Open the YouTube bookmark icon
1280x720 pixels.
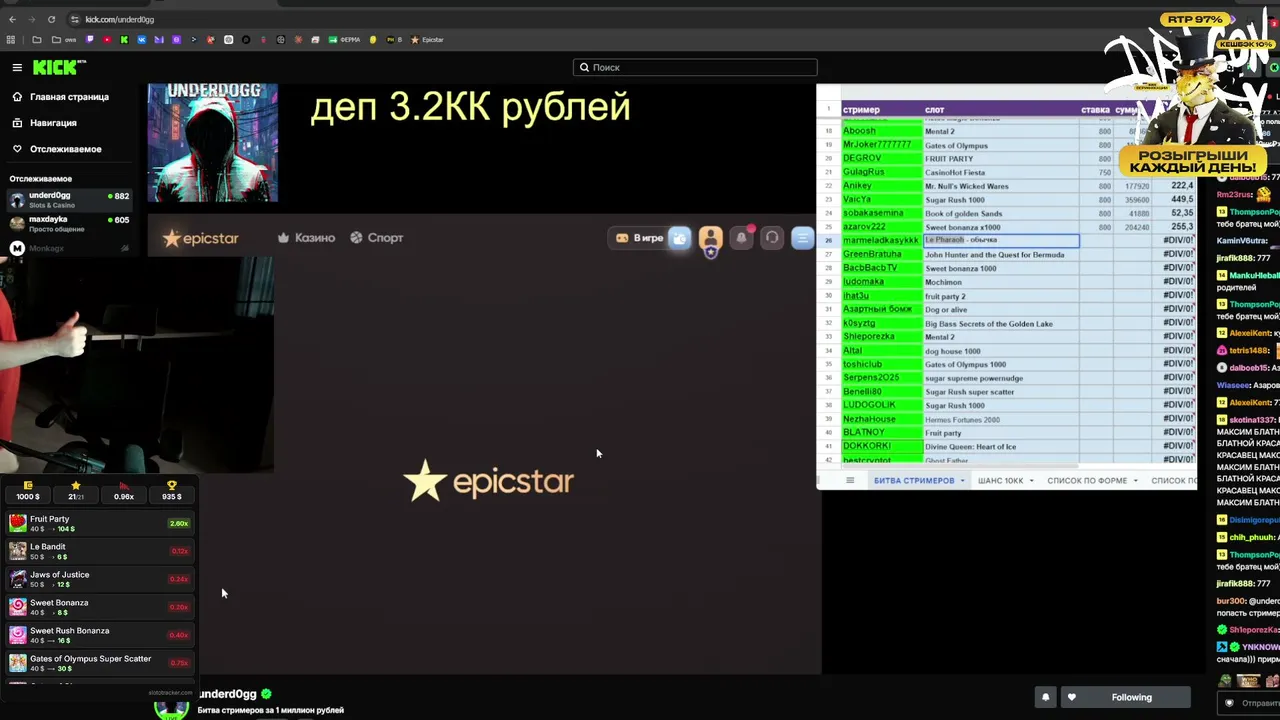tap(107, 40)
